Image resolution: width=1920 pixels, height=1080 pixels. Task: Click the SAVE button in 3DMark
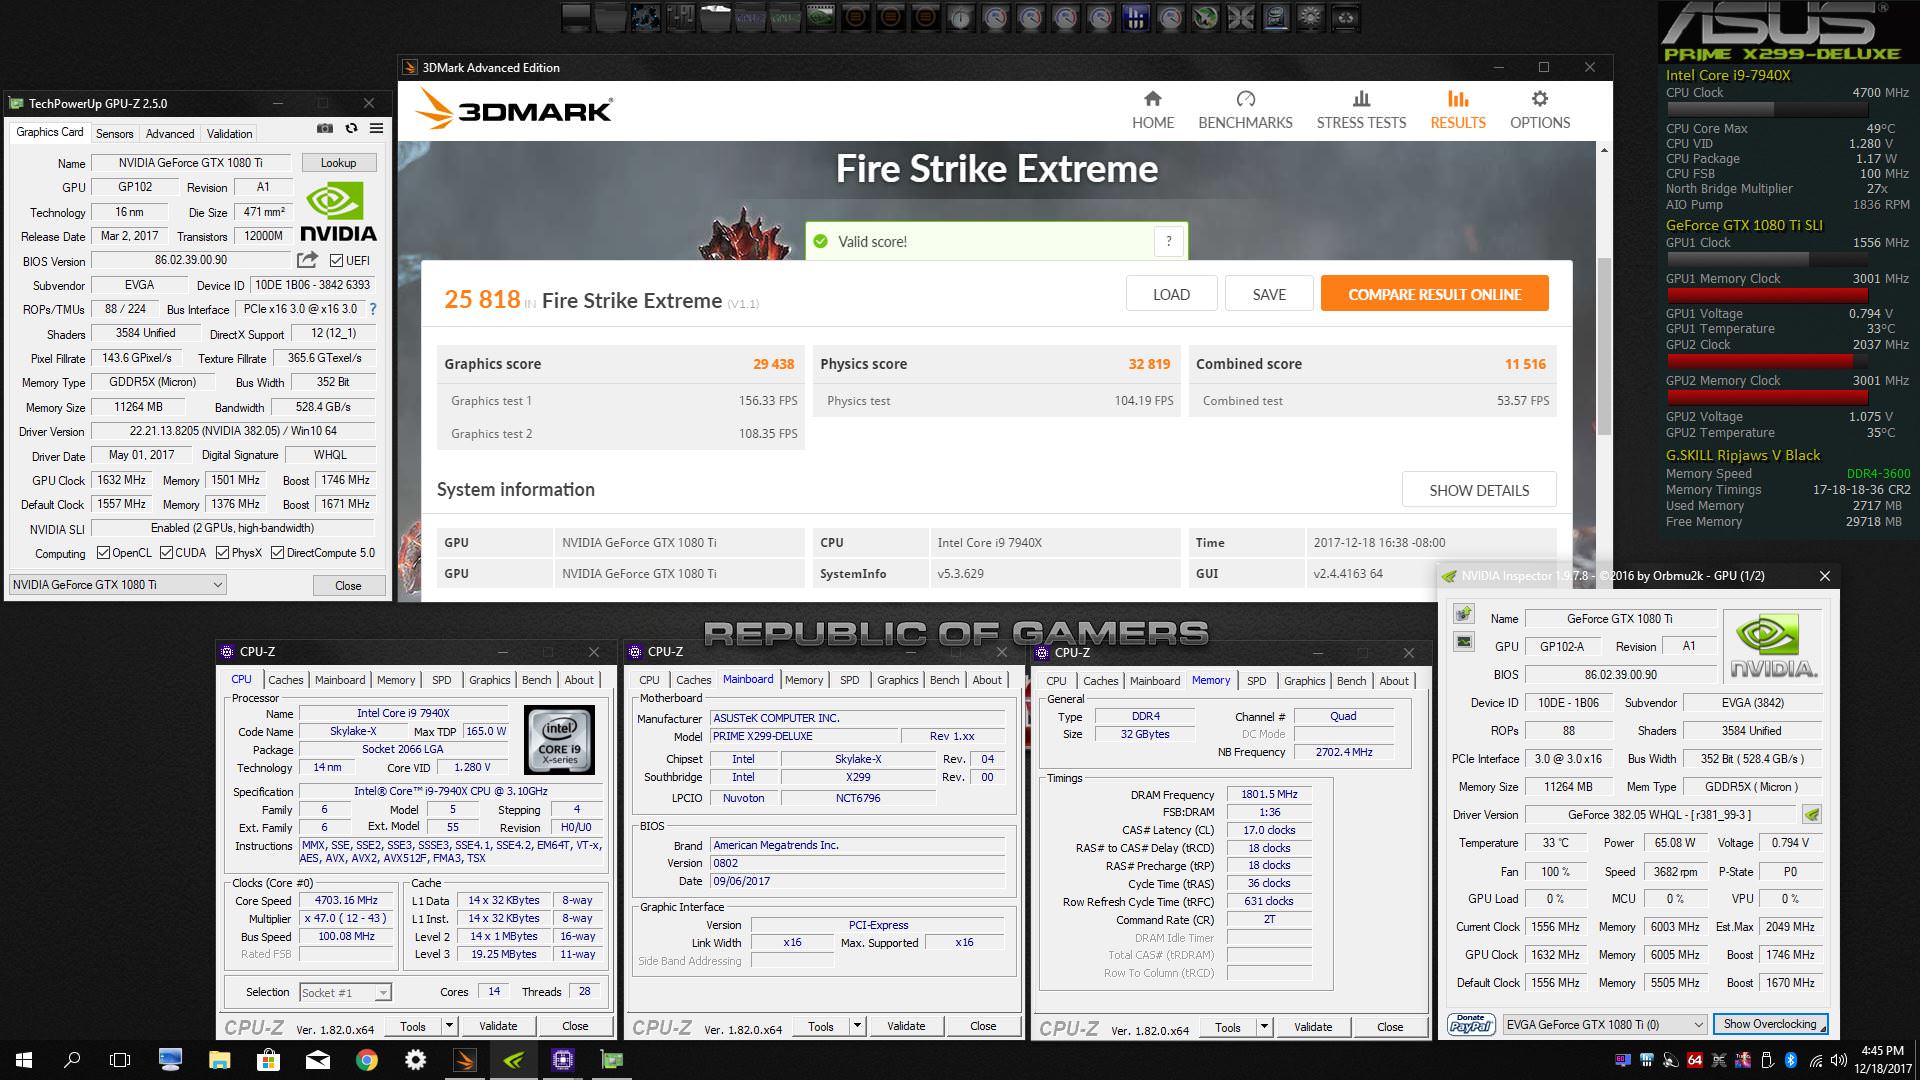point(1269,294)
